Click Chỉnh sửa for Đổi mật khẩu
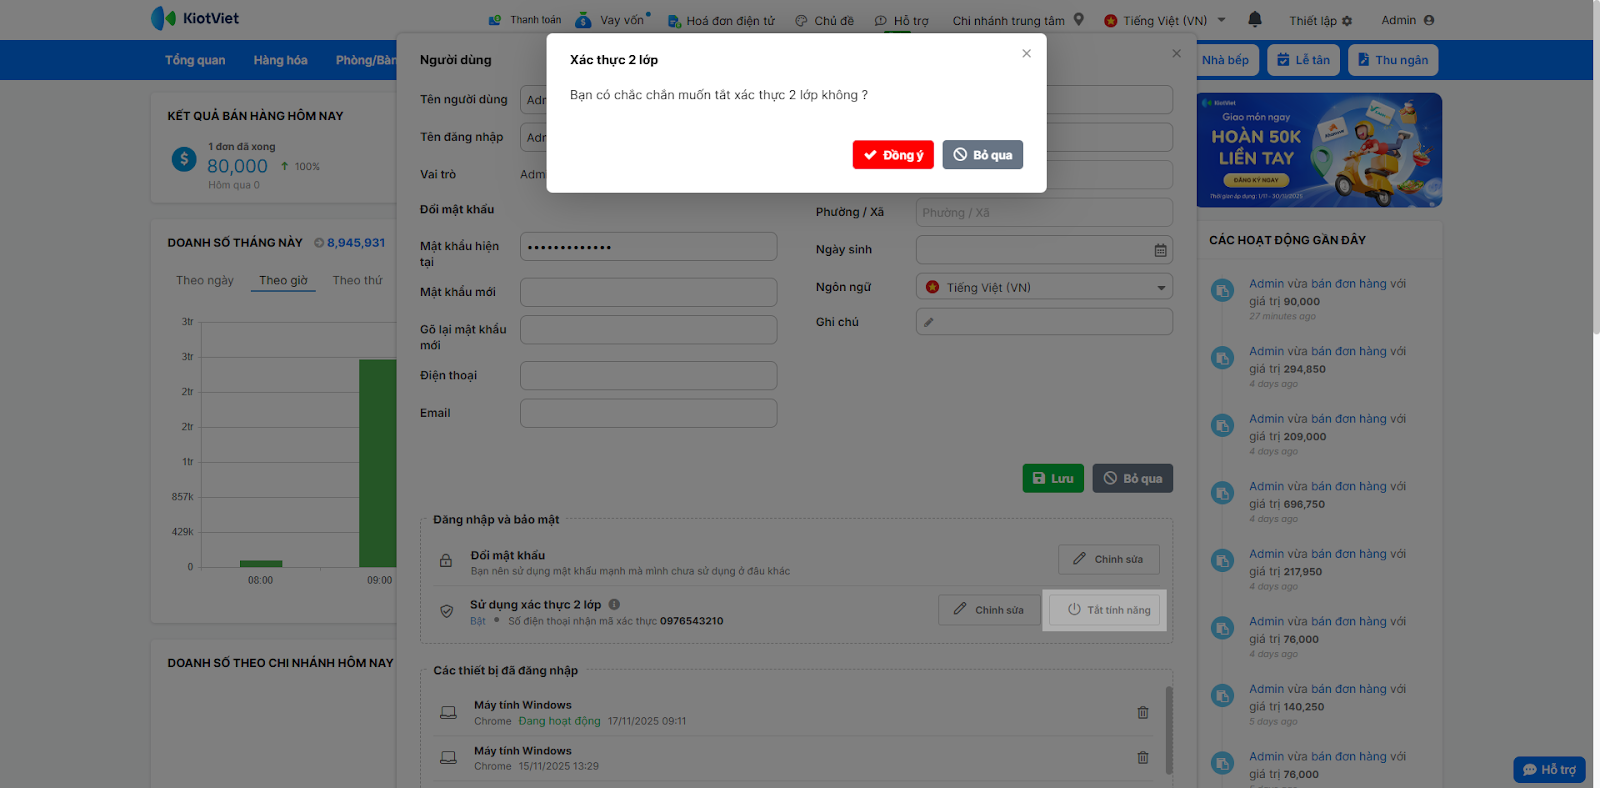Screen dimensions: 1600x788 click(1108, 559)
